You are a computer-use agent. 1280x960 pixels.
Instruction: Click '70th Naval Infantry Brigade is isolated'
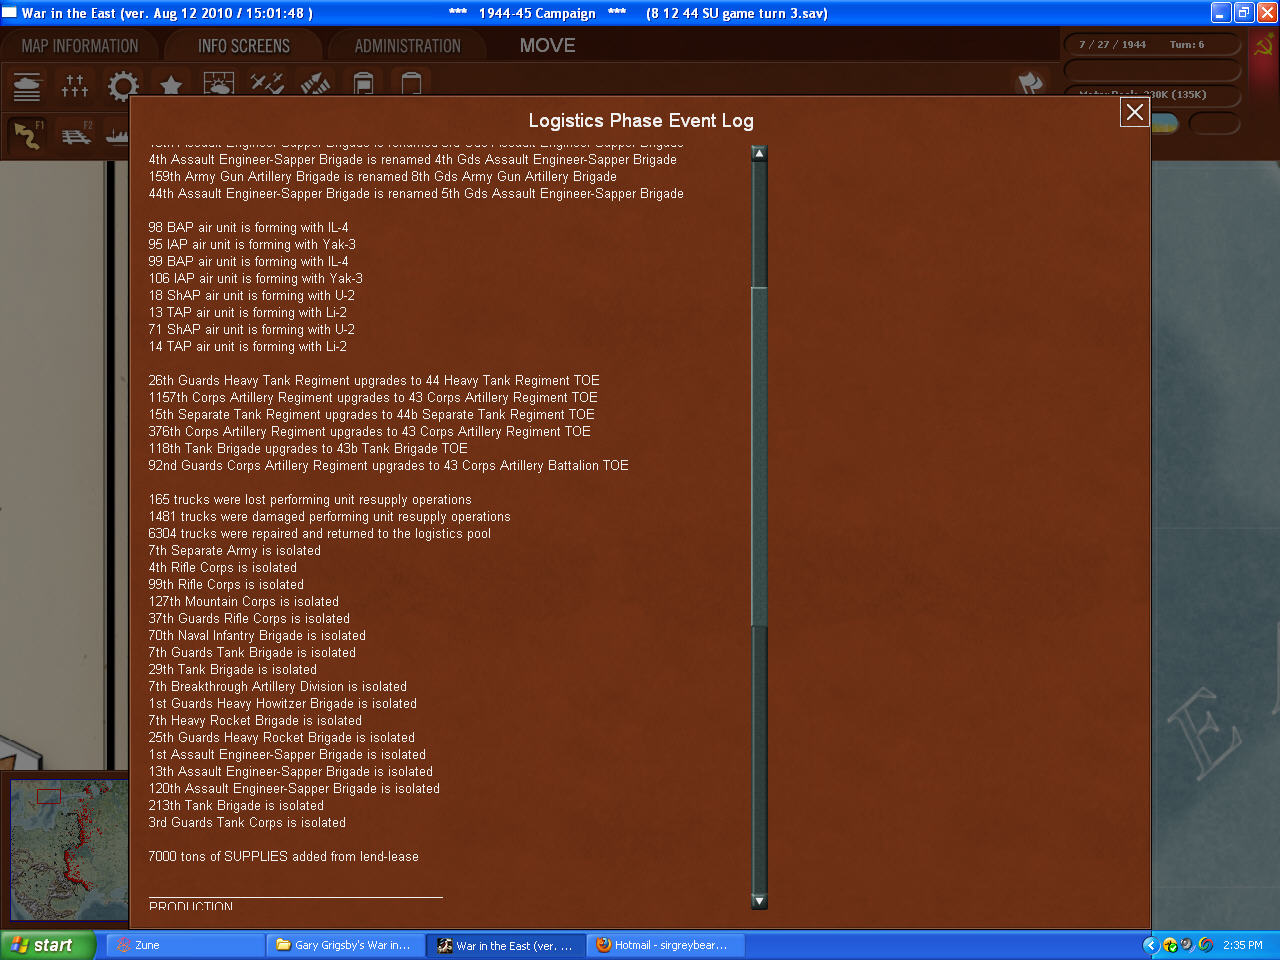tap(257, 636)
